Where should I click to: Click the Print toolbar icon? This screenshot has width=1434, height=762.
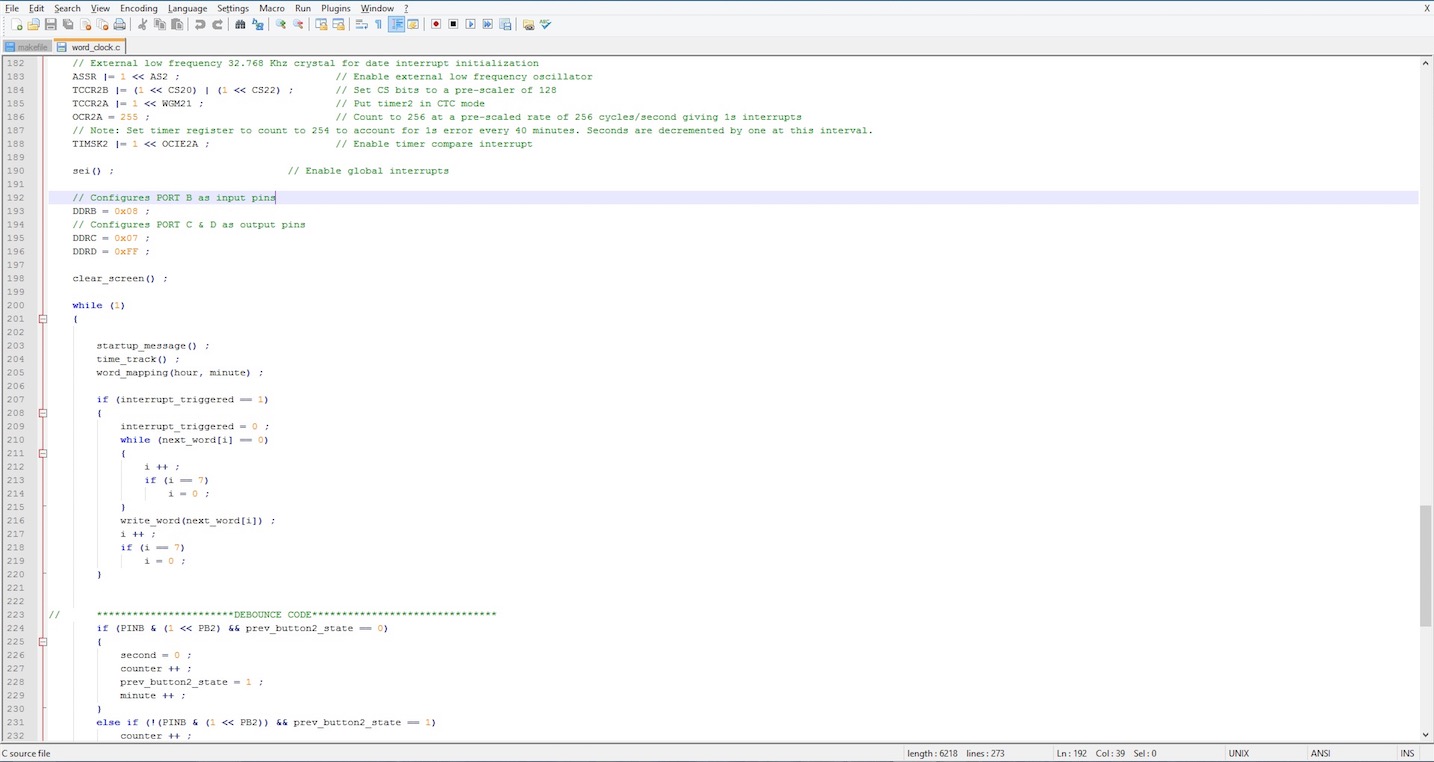pyautogui.click(x=120, y=25)
